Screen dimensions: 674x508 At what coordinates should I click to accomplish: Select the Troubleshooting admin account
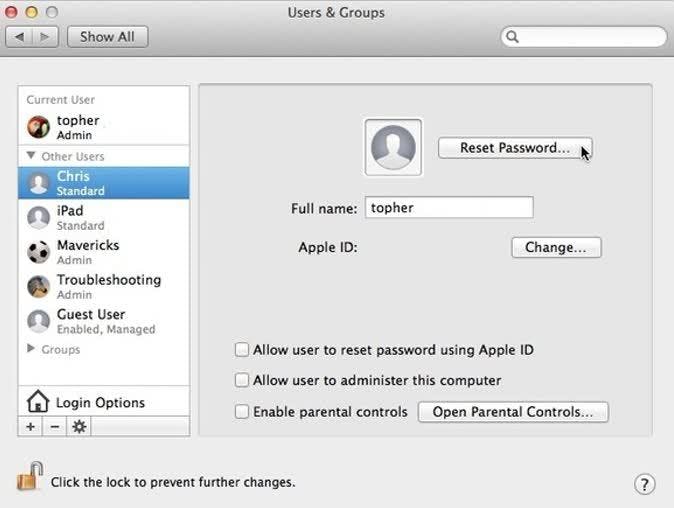[x=107, y=286]
